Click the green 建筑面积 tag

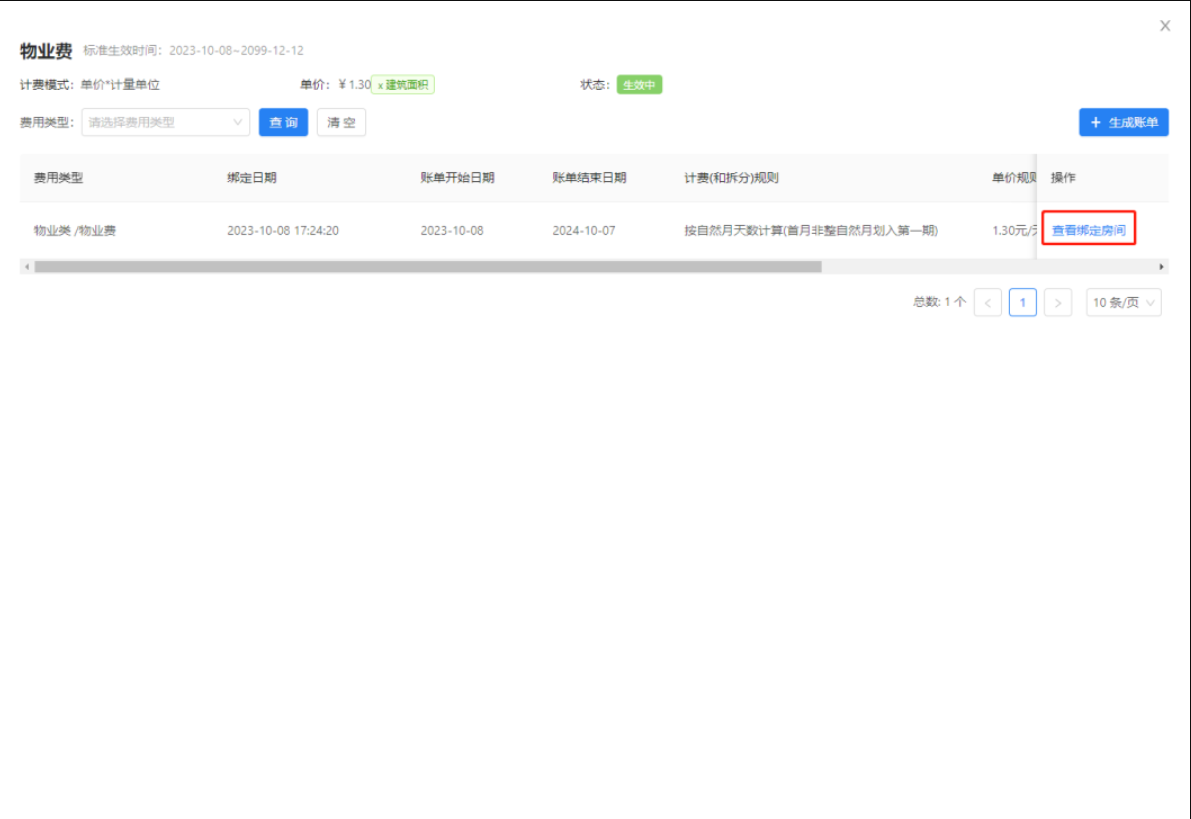[x=404, y=85]
